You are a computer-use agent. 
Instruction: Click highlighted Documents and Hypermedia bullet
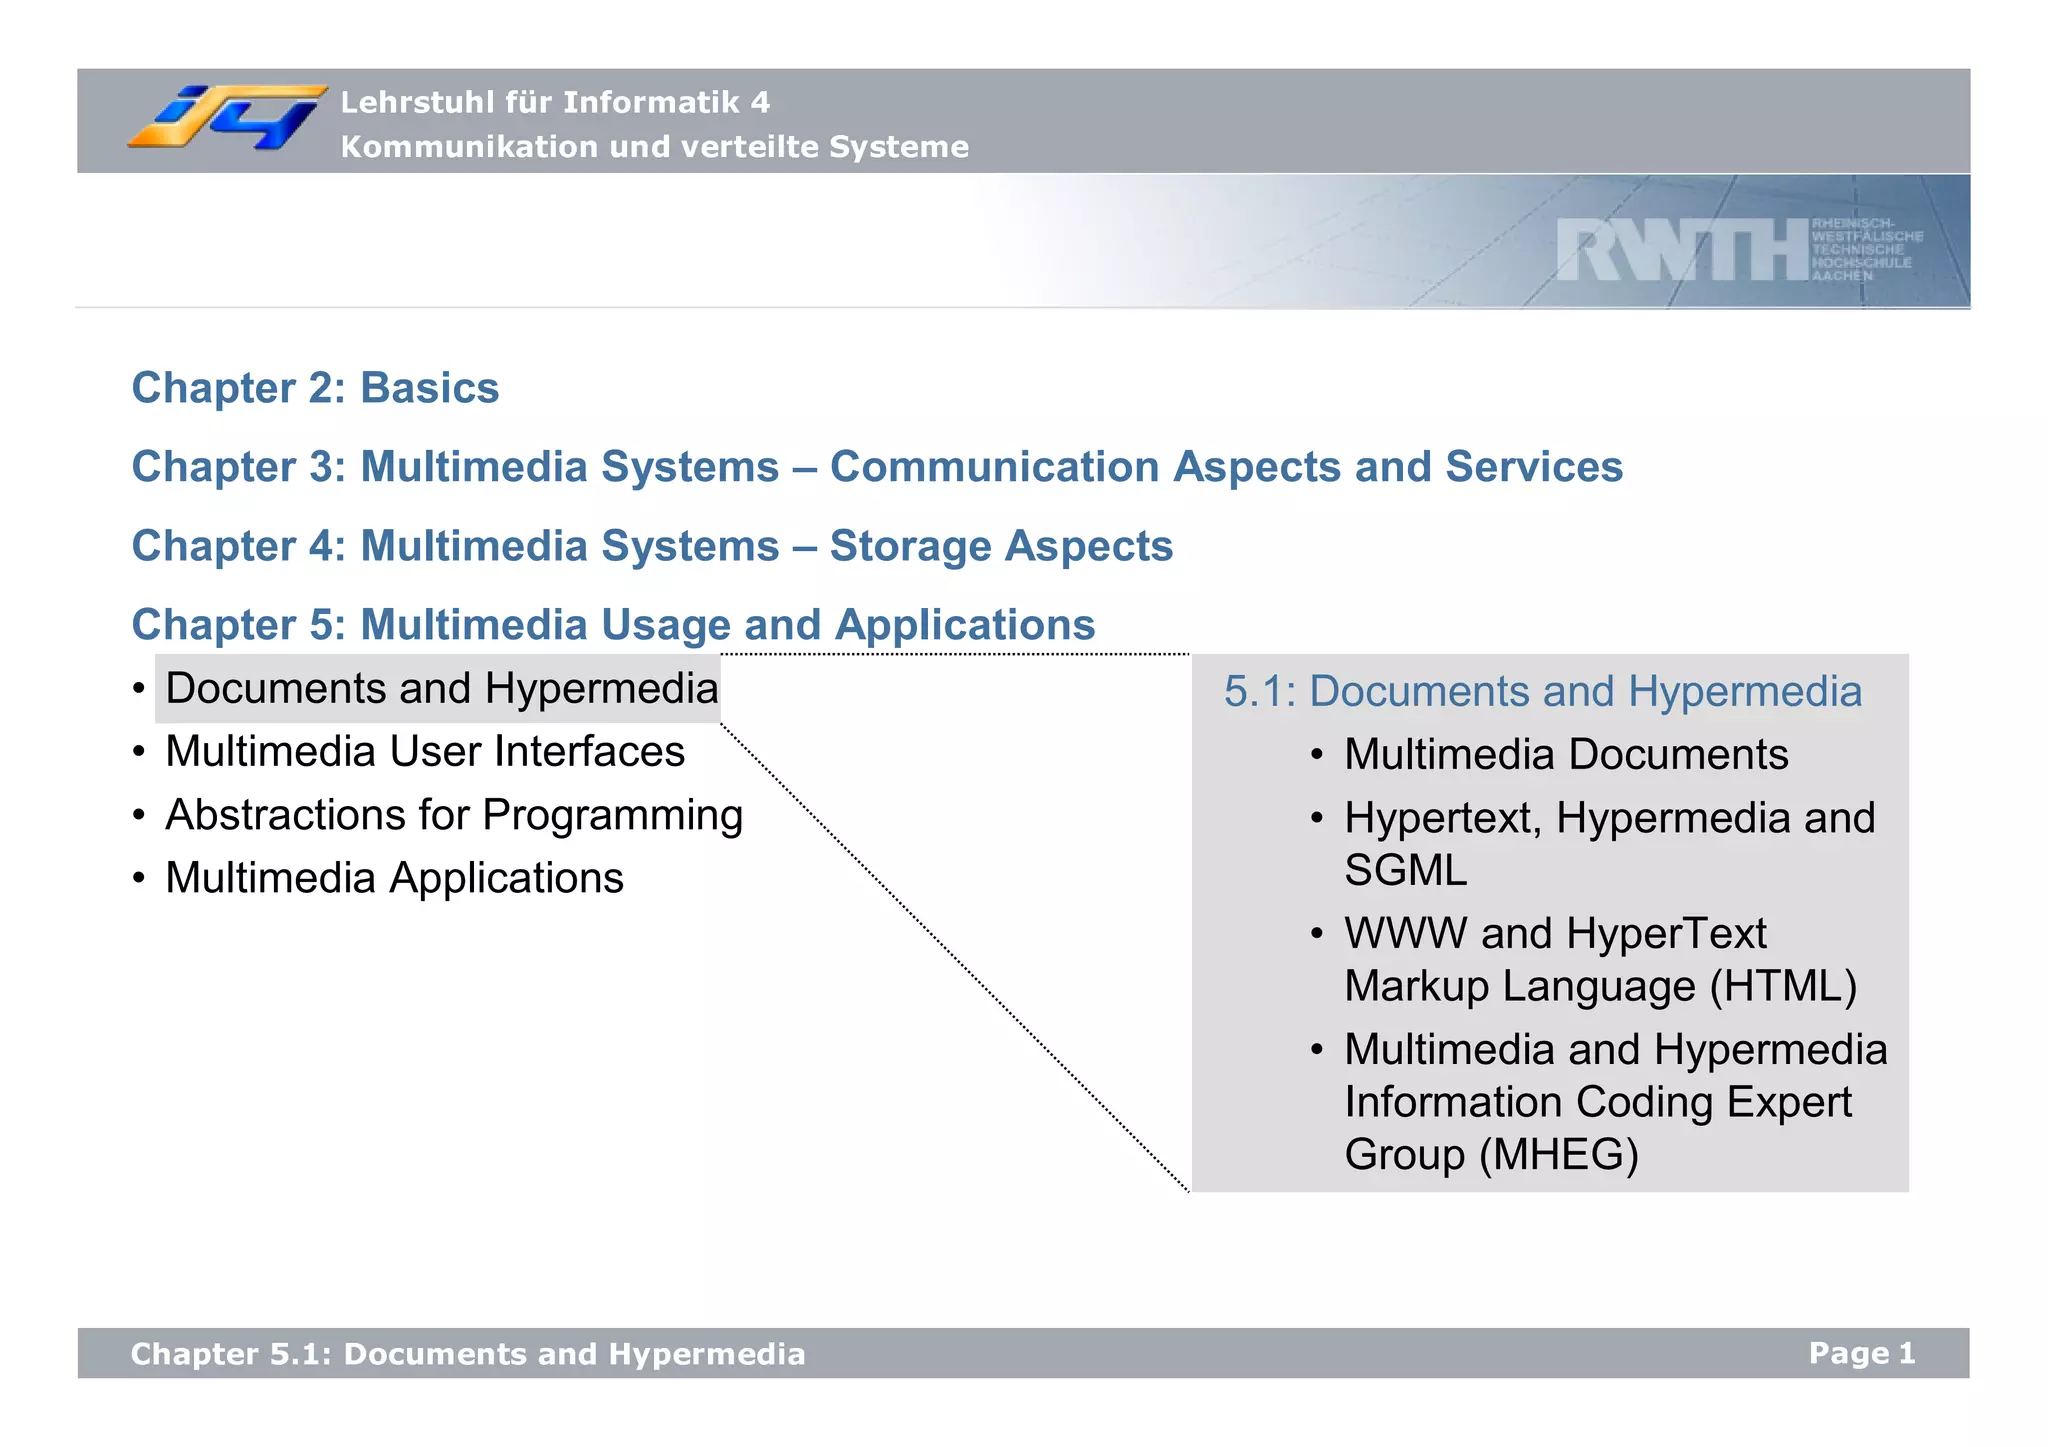(x=441, y=689)
